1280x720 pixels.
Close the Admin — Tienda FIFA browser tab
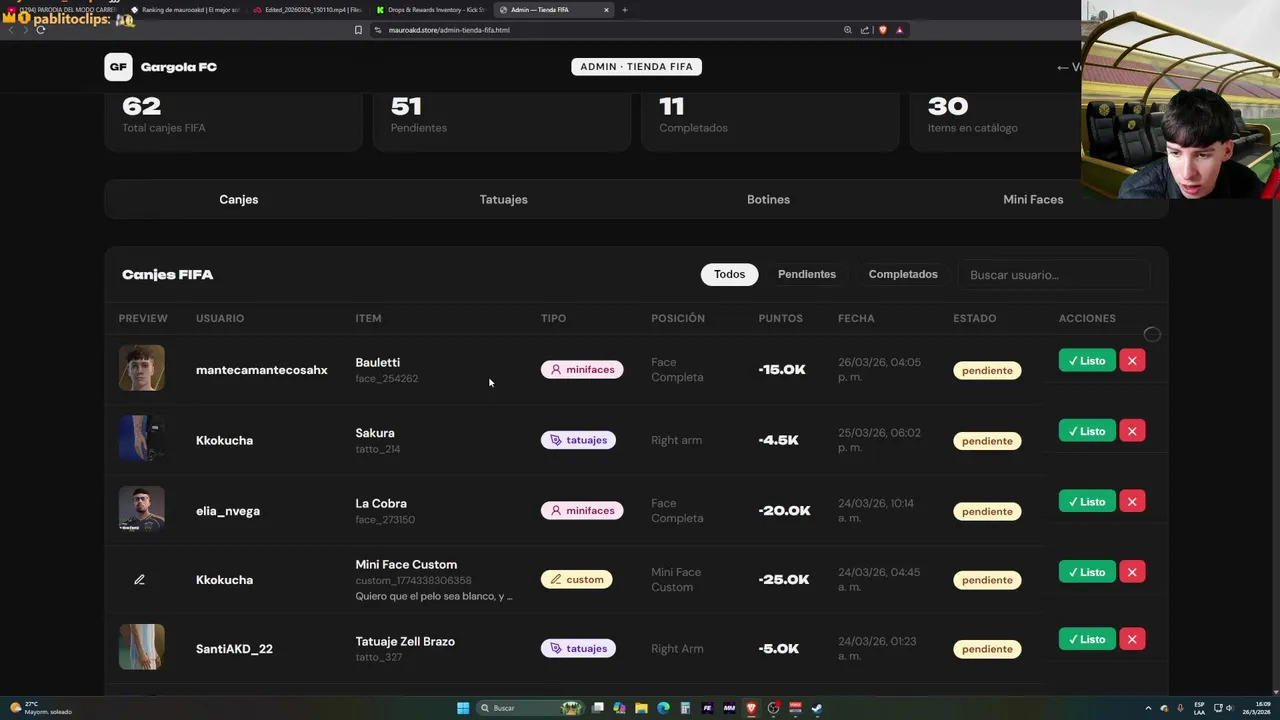click(606, 10)
